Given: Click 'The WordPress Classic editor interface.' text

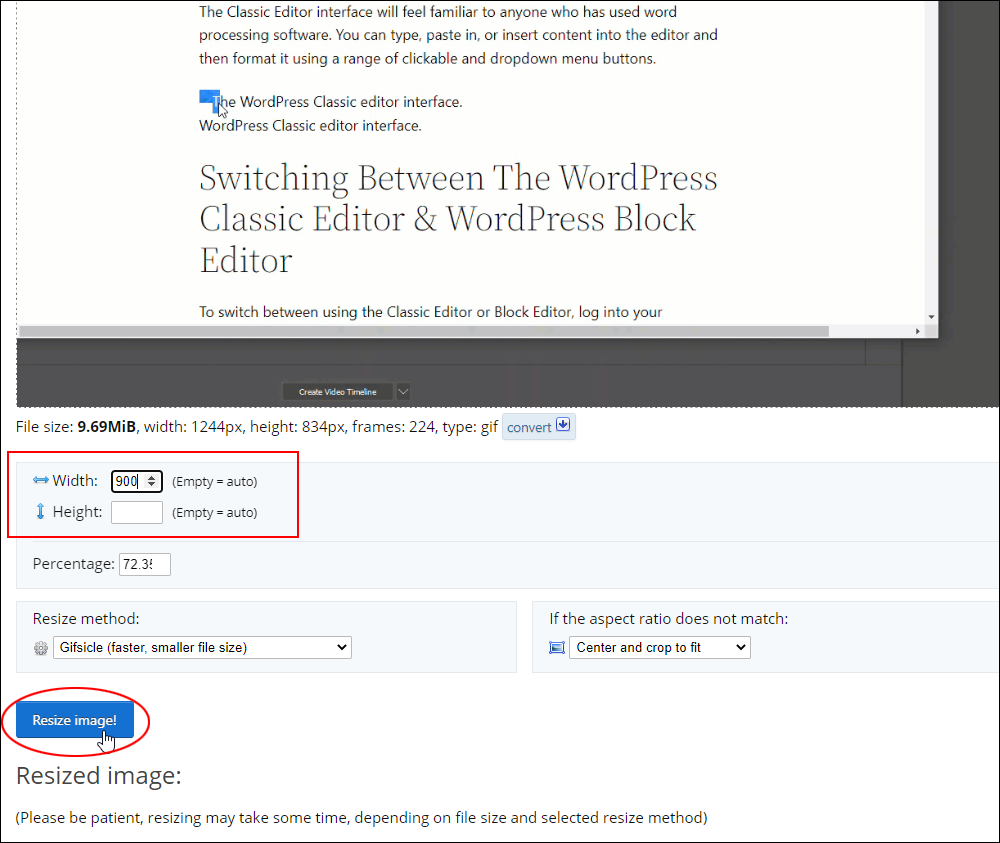Looking at the screenshot, I should click(x=337, y=102).
